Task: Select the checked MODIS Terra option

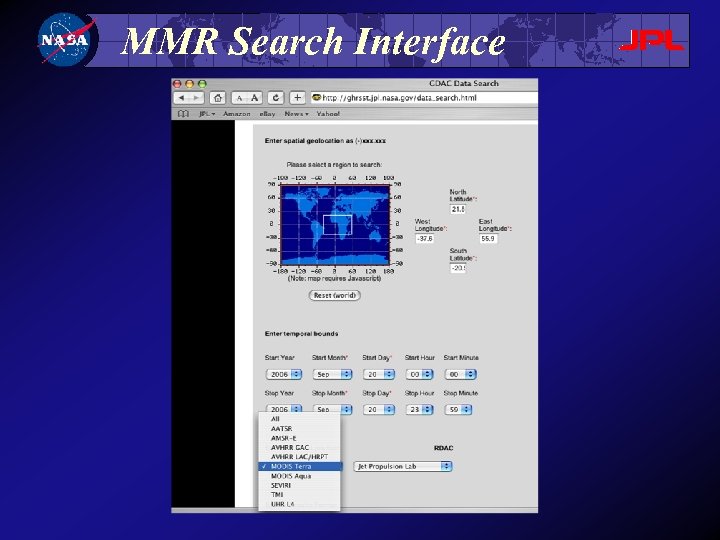Action: (x=300, y=467)
